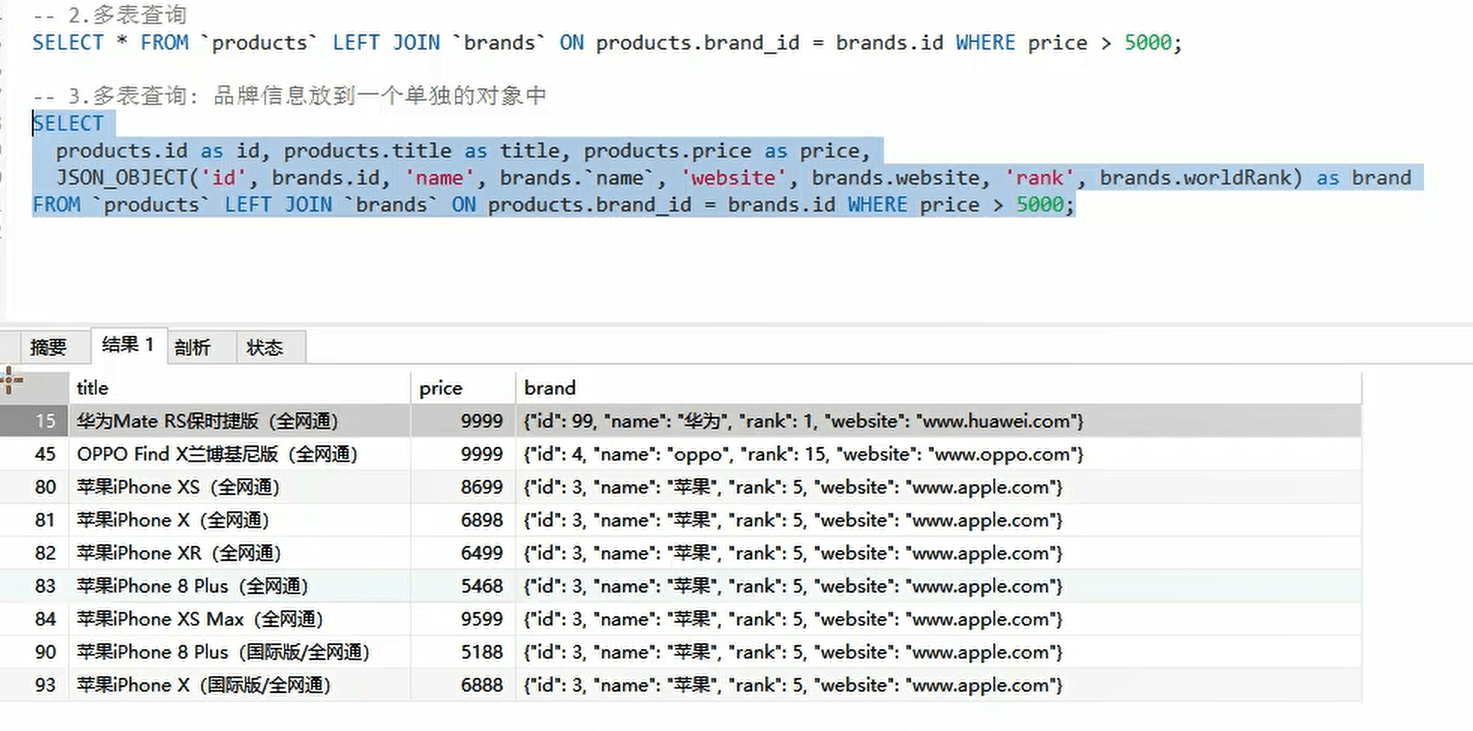Click the brand column header

tap(550, 388)
